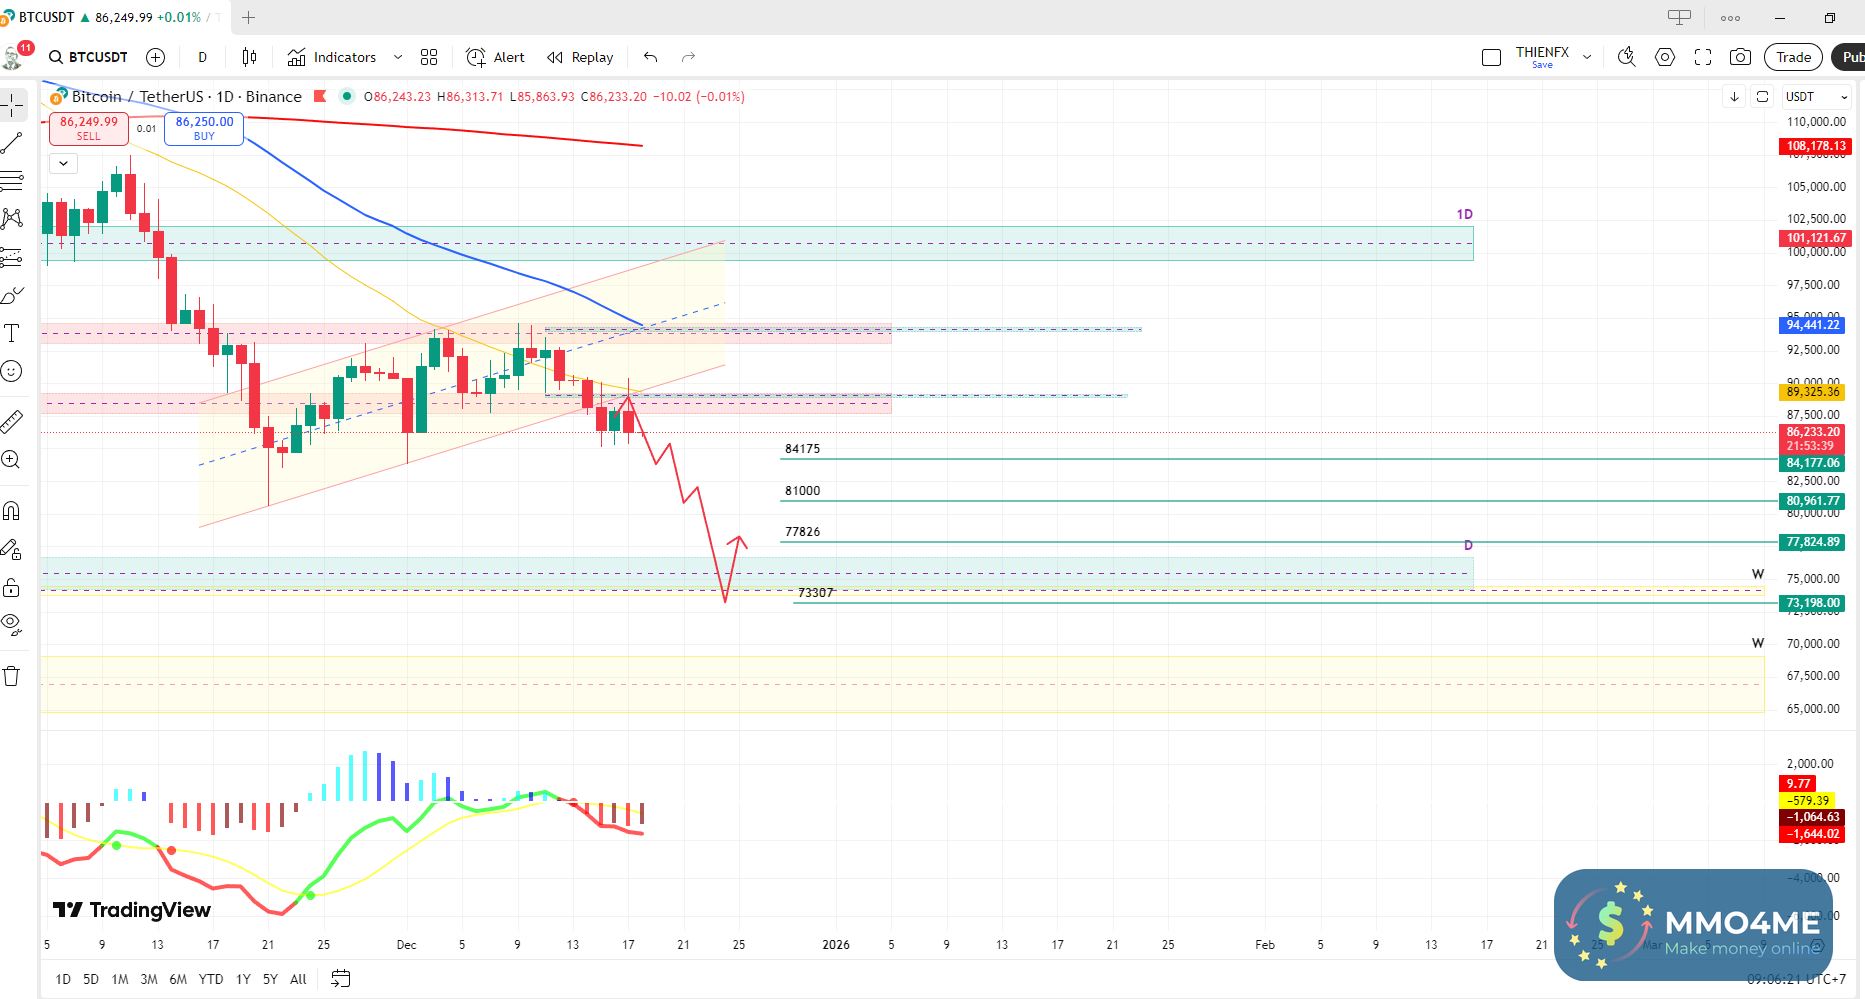Viewport: 1865px width, 999px height.
Task: Open the go to date calendar icon
Action: click(x=341, y=979)
